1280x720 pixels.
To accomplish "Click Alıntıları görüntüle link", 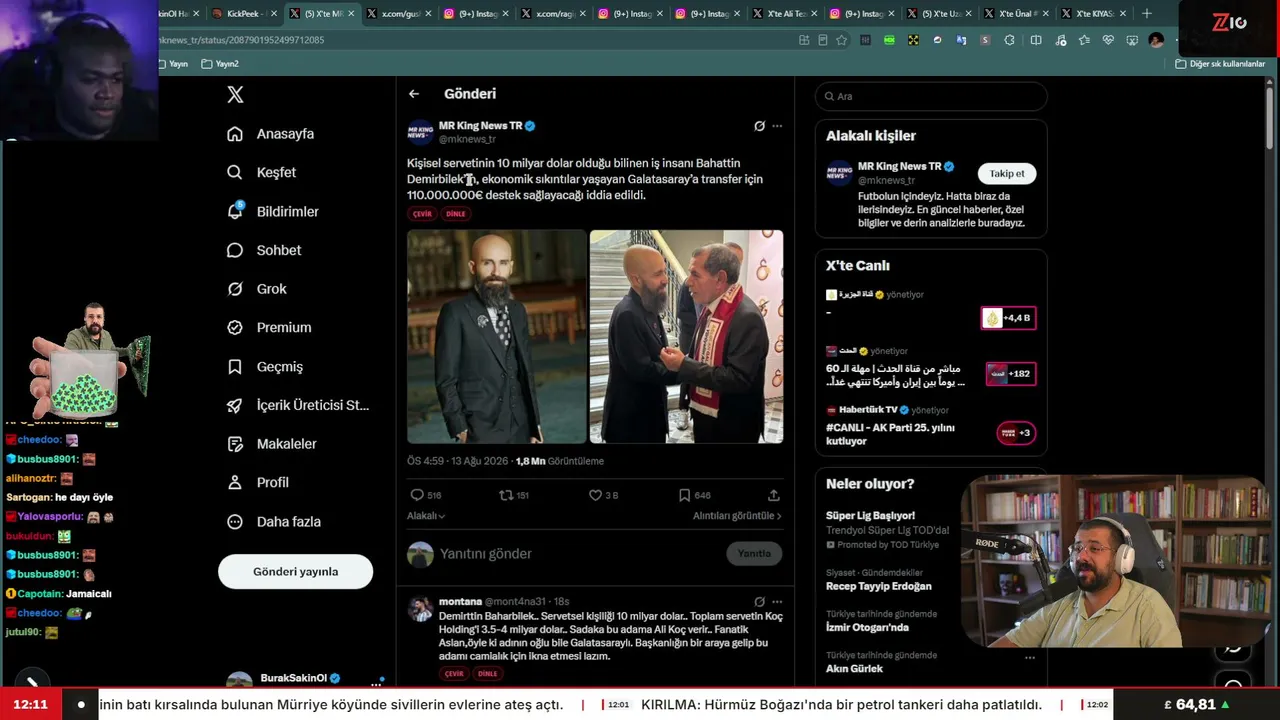I will pyautogui.click(x=737, y=516).
